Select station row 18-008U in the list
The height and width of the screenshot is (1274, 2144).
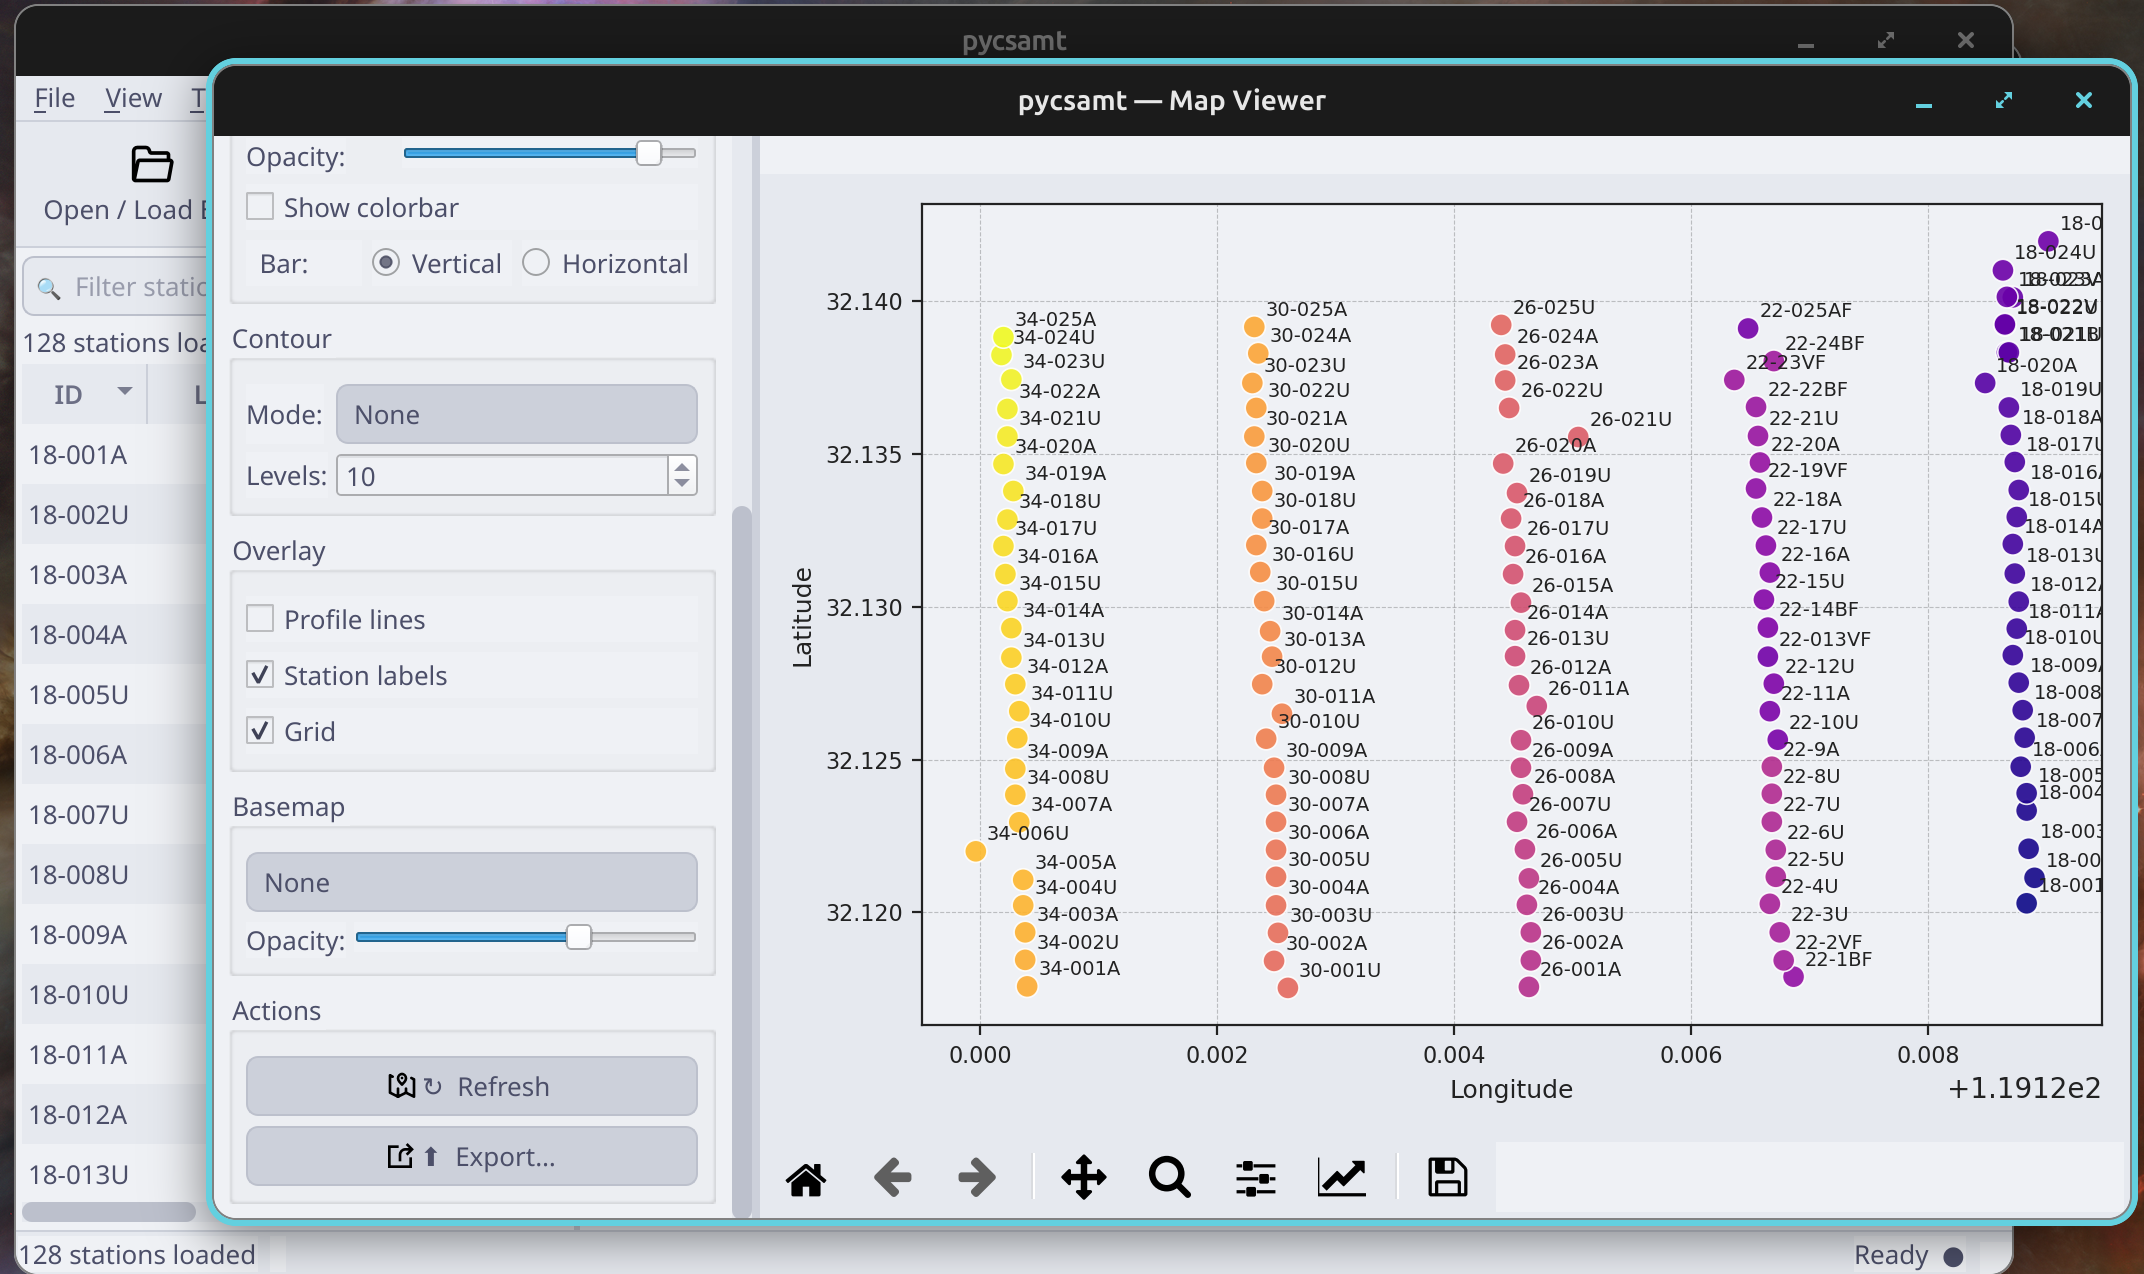coord(114,875)
